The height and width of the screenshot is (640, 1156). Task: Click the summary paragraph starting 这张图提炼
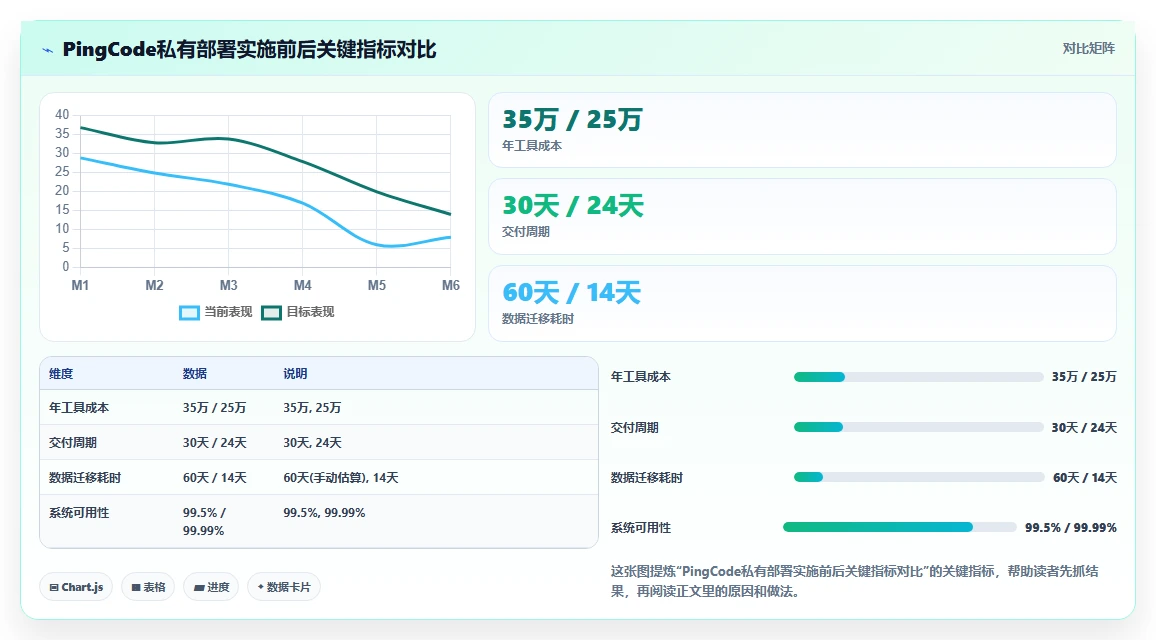tap(854, 581)
